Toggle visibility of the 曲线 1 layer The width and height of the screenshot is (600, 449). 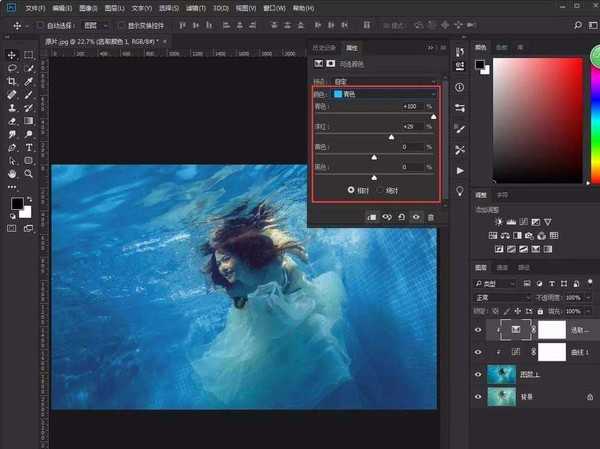click(479, 352)
